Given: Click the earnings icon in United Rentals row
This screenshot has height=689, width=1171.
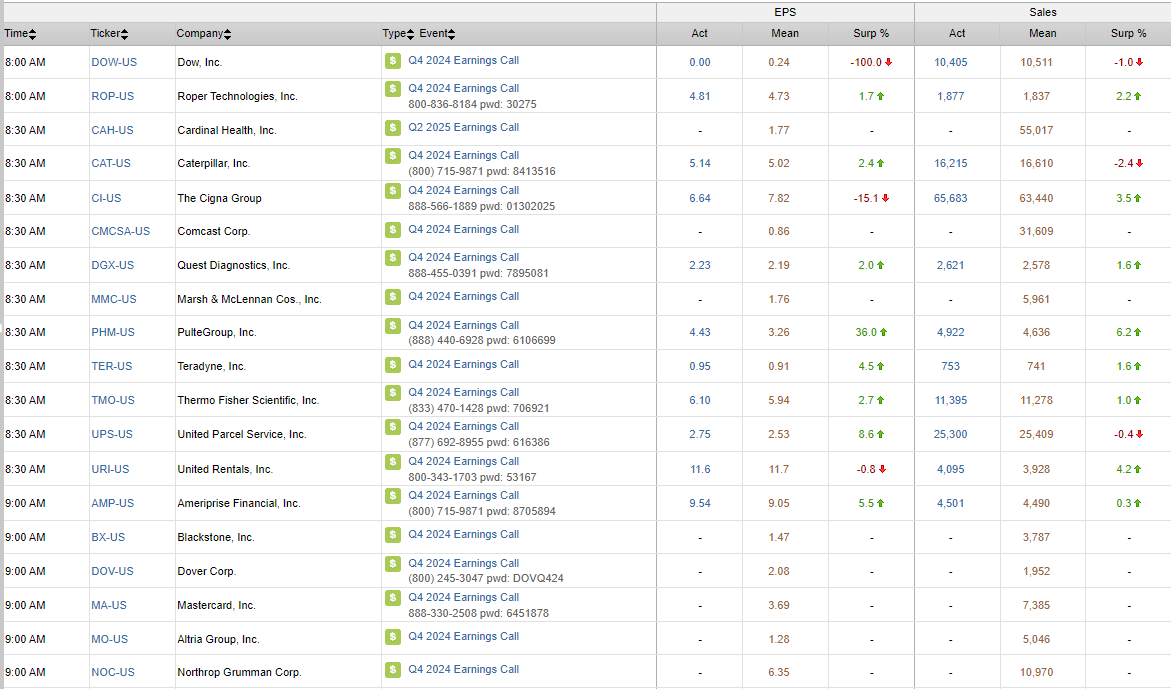Looking at the screenshot, I should coord(393,462).
